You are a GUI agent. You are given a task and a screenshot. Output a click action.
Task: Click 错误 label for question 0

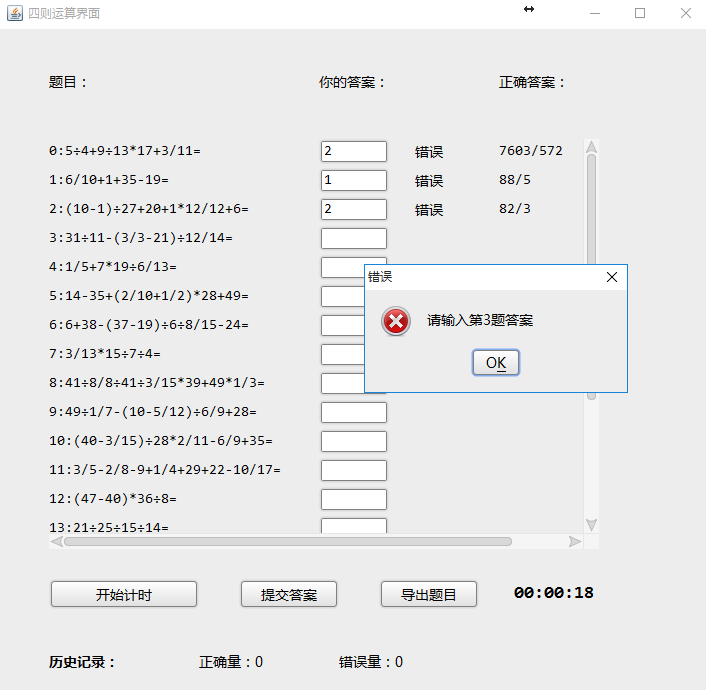pos(429,152)
